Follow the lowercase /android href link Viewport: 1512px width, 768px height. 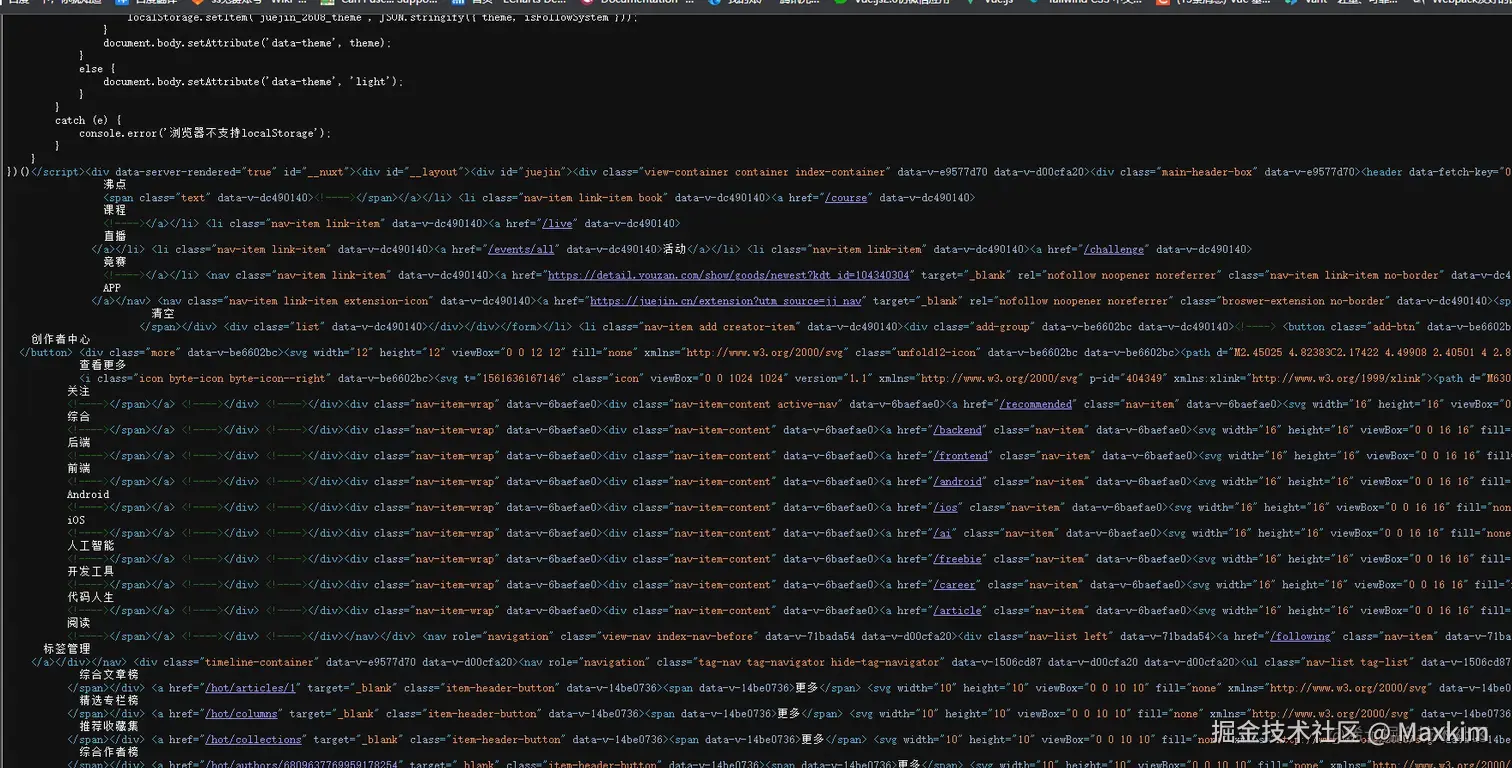point(958,482)
